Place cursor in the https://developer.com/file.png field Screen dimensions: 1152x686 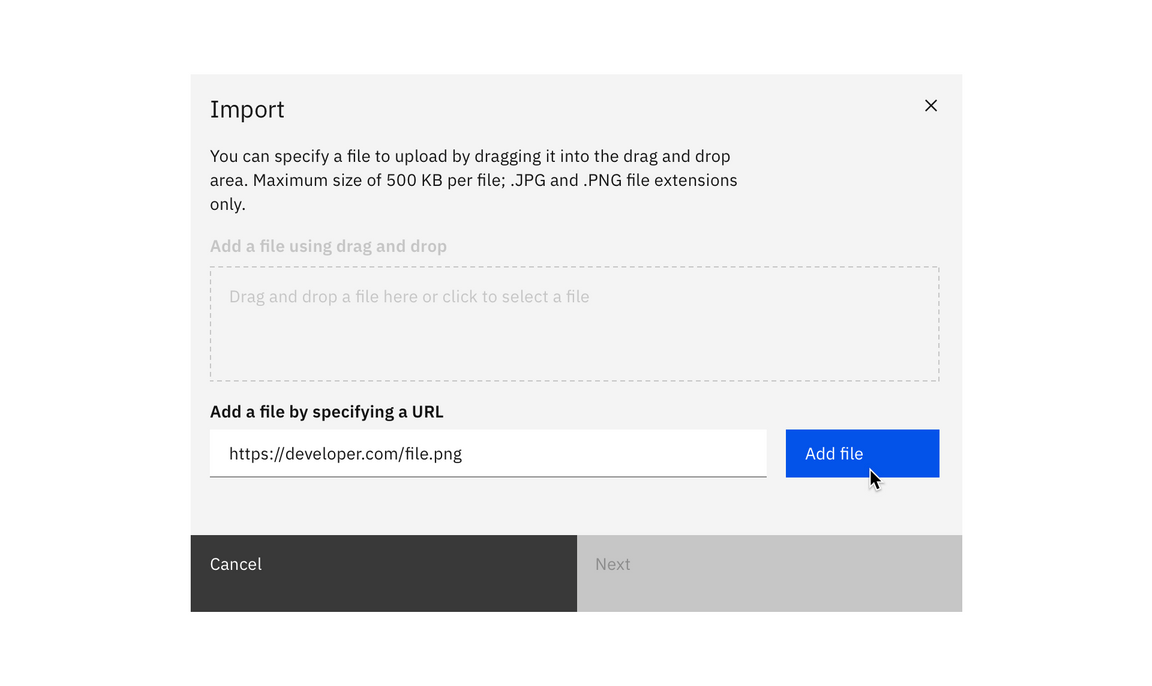(x=488, y=453)
